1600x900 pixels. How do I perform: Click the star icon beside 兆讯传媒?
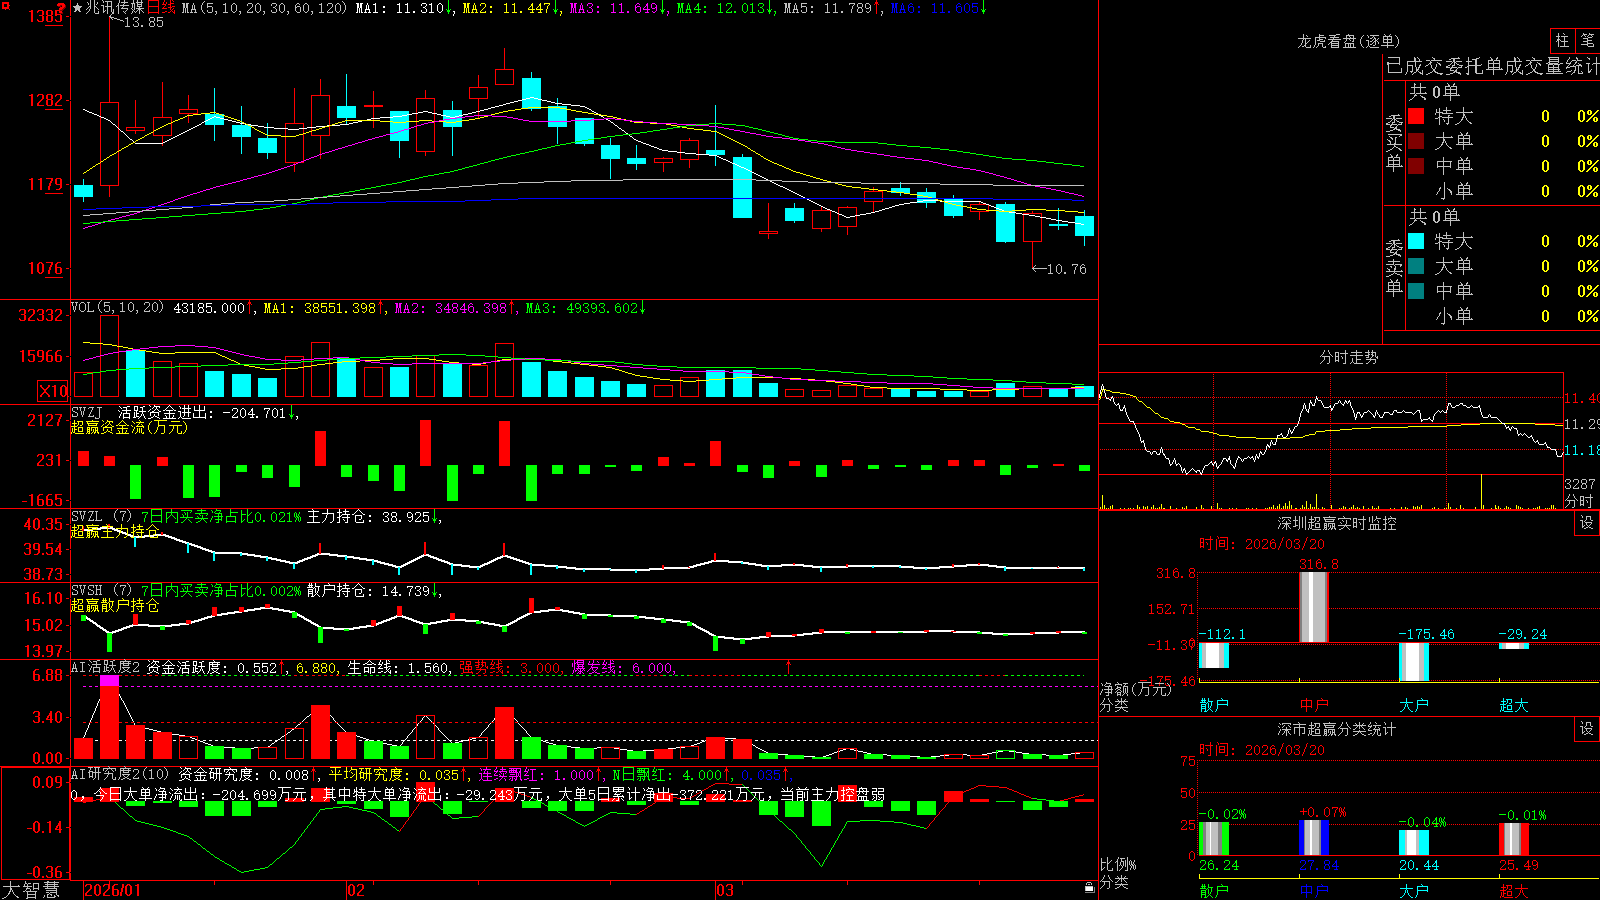pyautogui.click(x=77, y=8)
